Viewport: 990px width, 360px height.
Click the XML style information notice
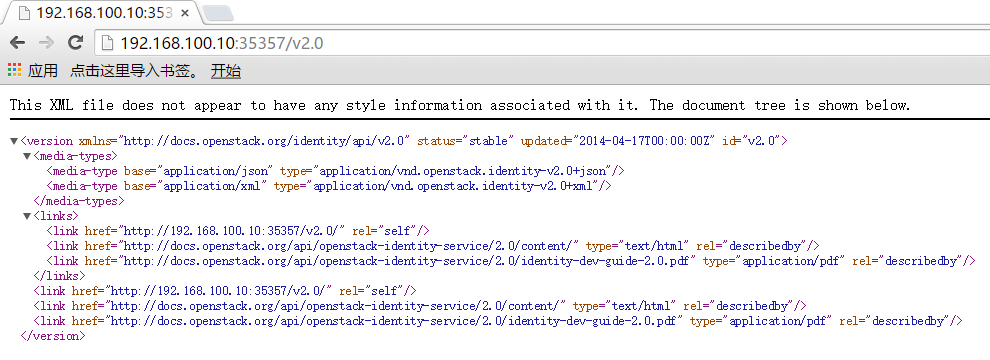click(460, 105)
